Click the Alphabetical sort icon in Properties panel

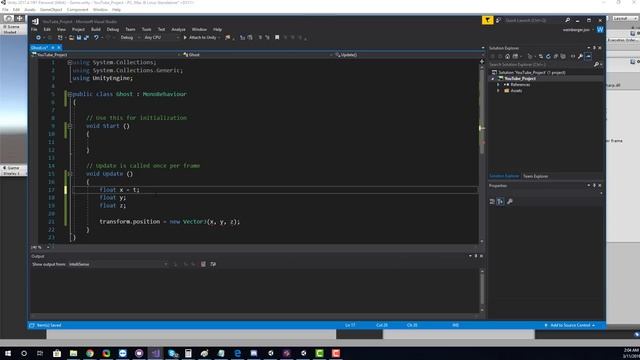[x=500, y=202]
